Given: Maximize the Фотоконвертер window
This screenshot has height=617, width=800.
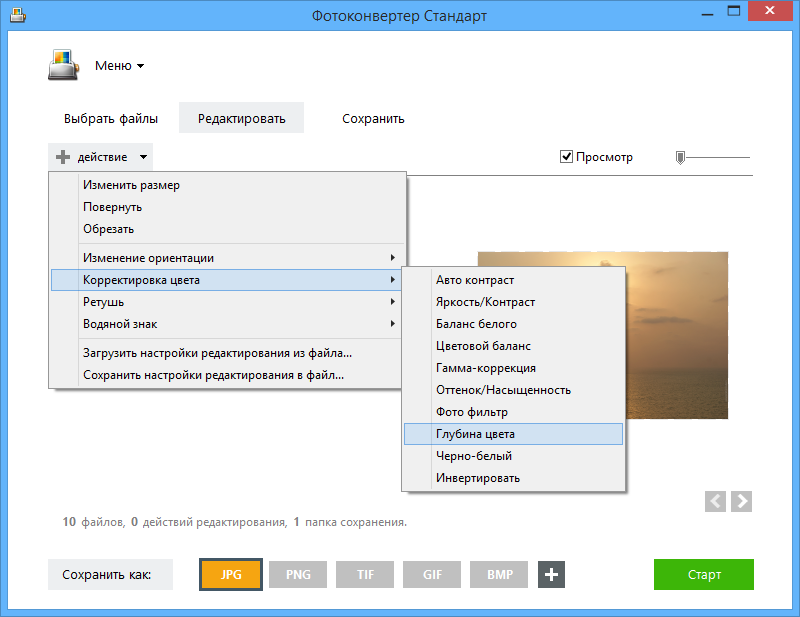Looking at the screenshot, I should point(734,12).
